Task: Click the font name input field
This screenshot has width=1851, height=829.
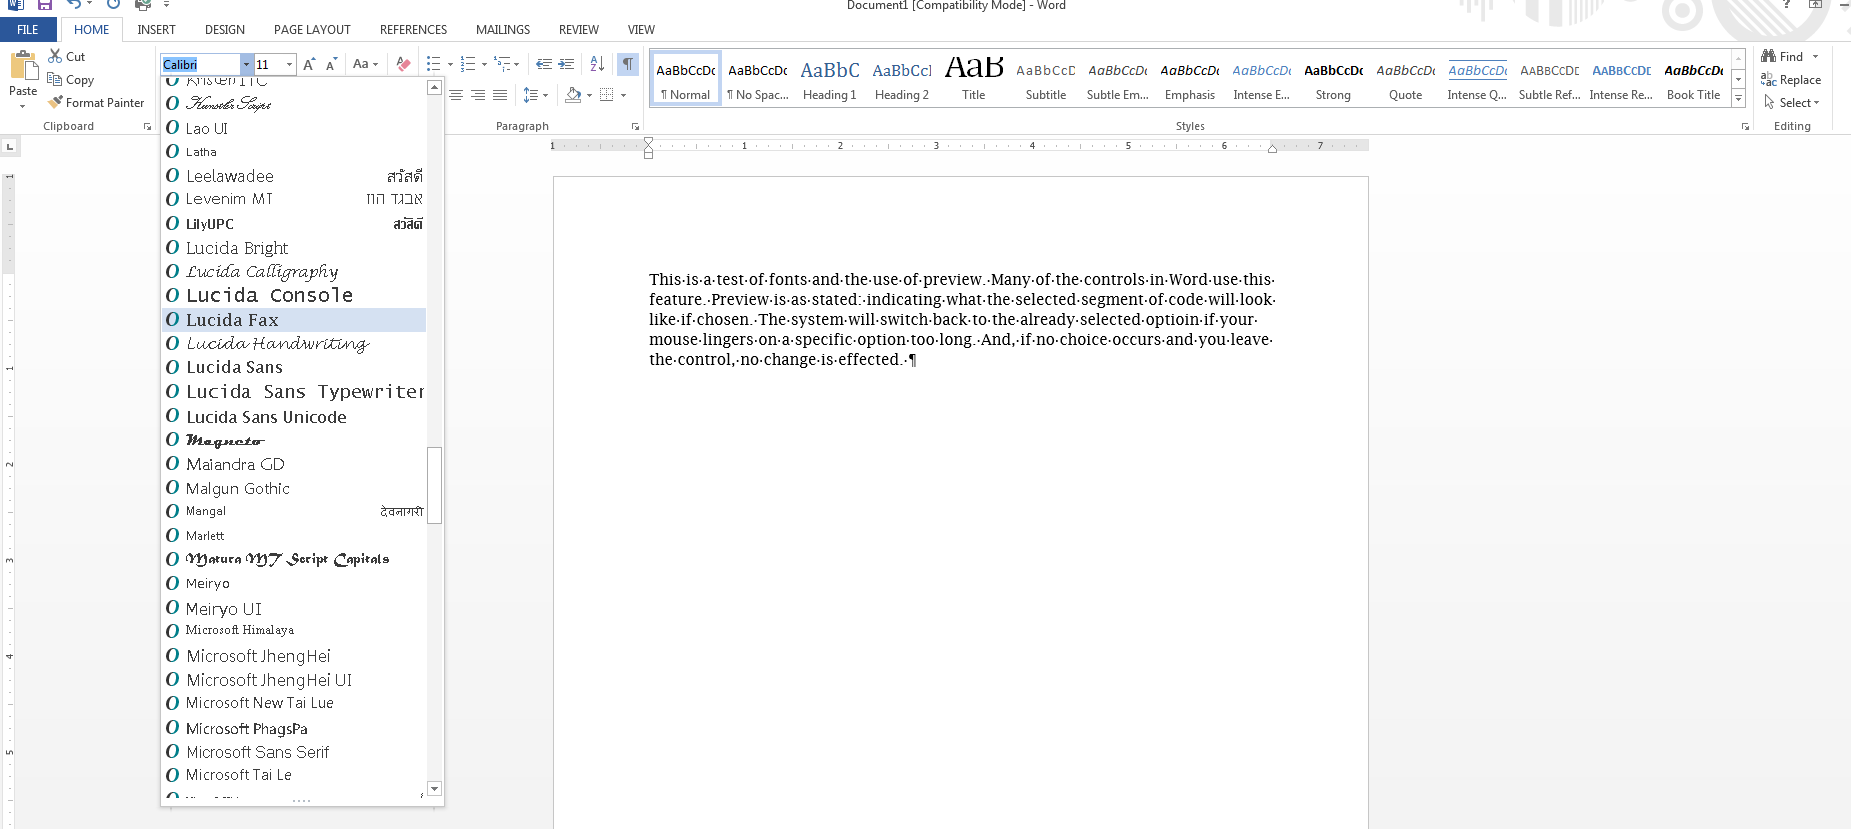Action: point(201,64)
